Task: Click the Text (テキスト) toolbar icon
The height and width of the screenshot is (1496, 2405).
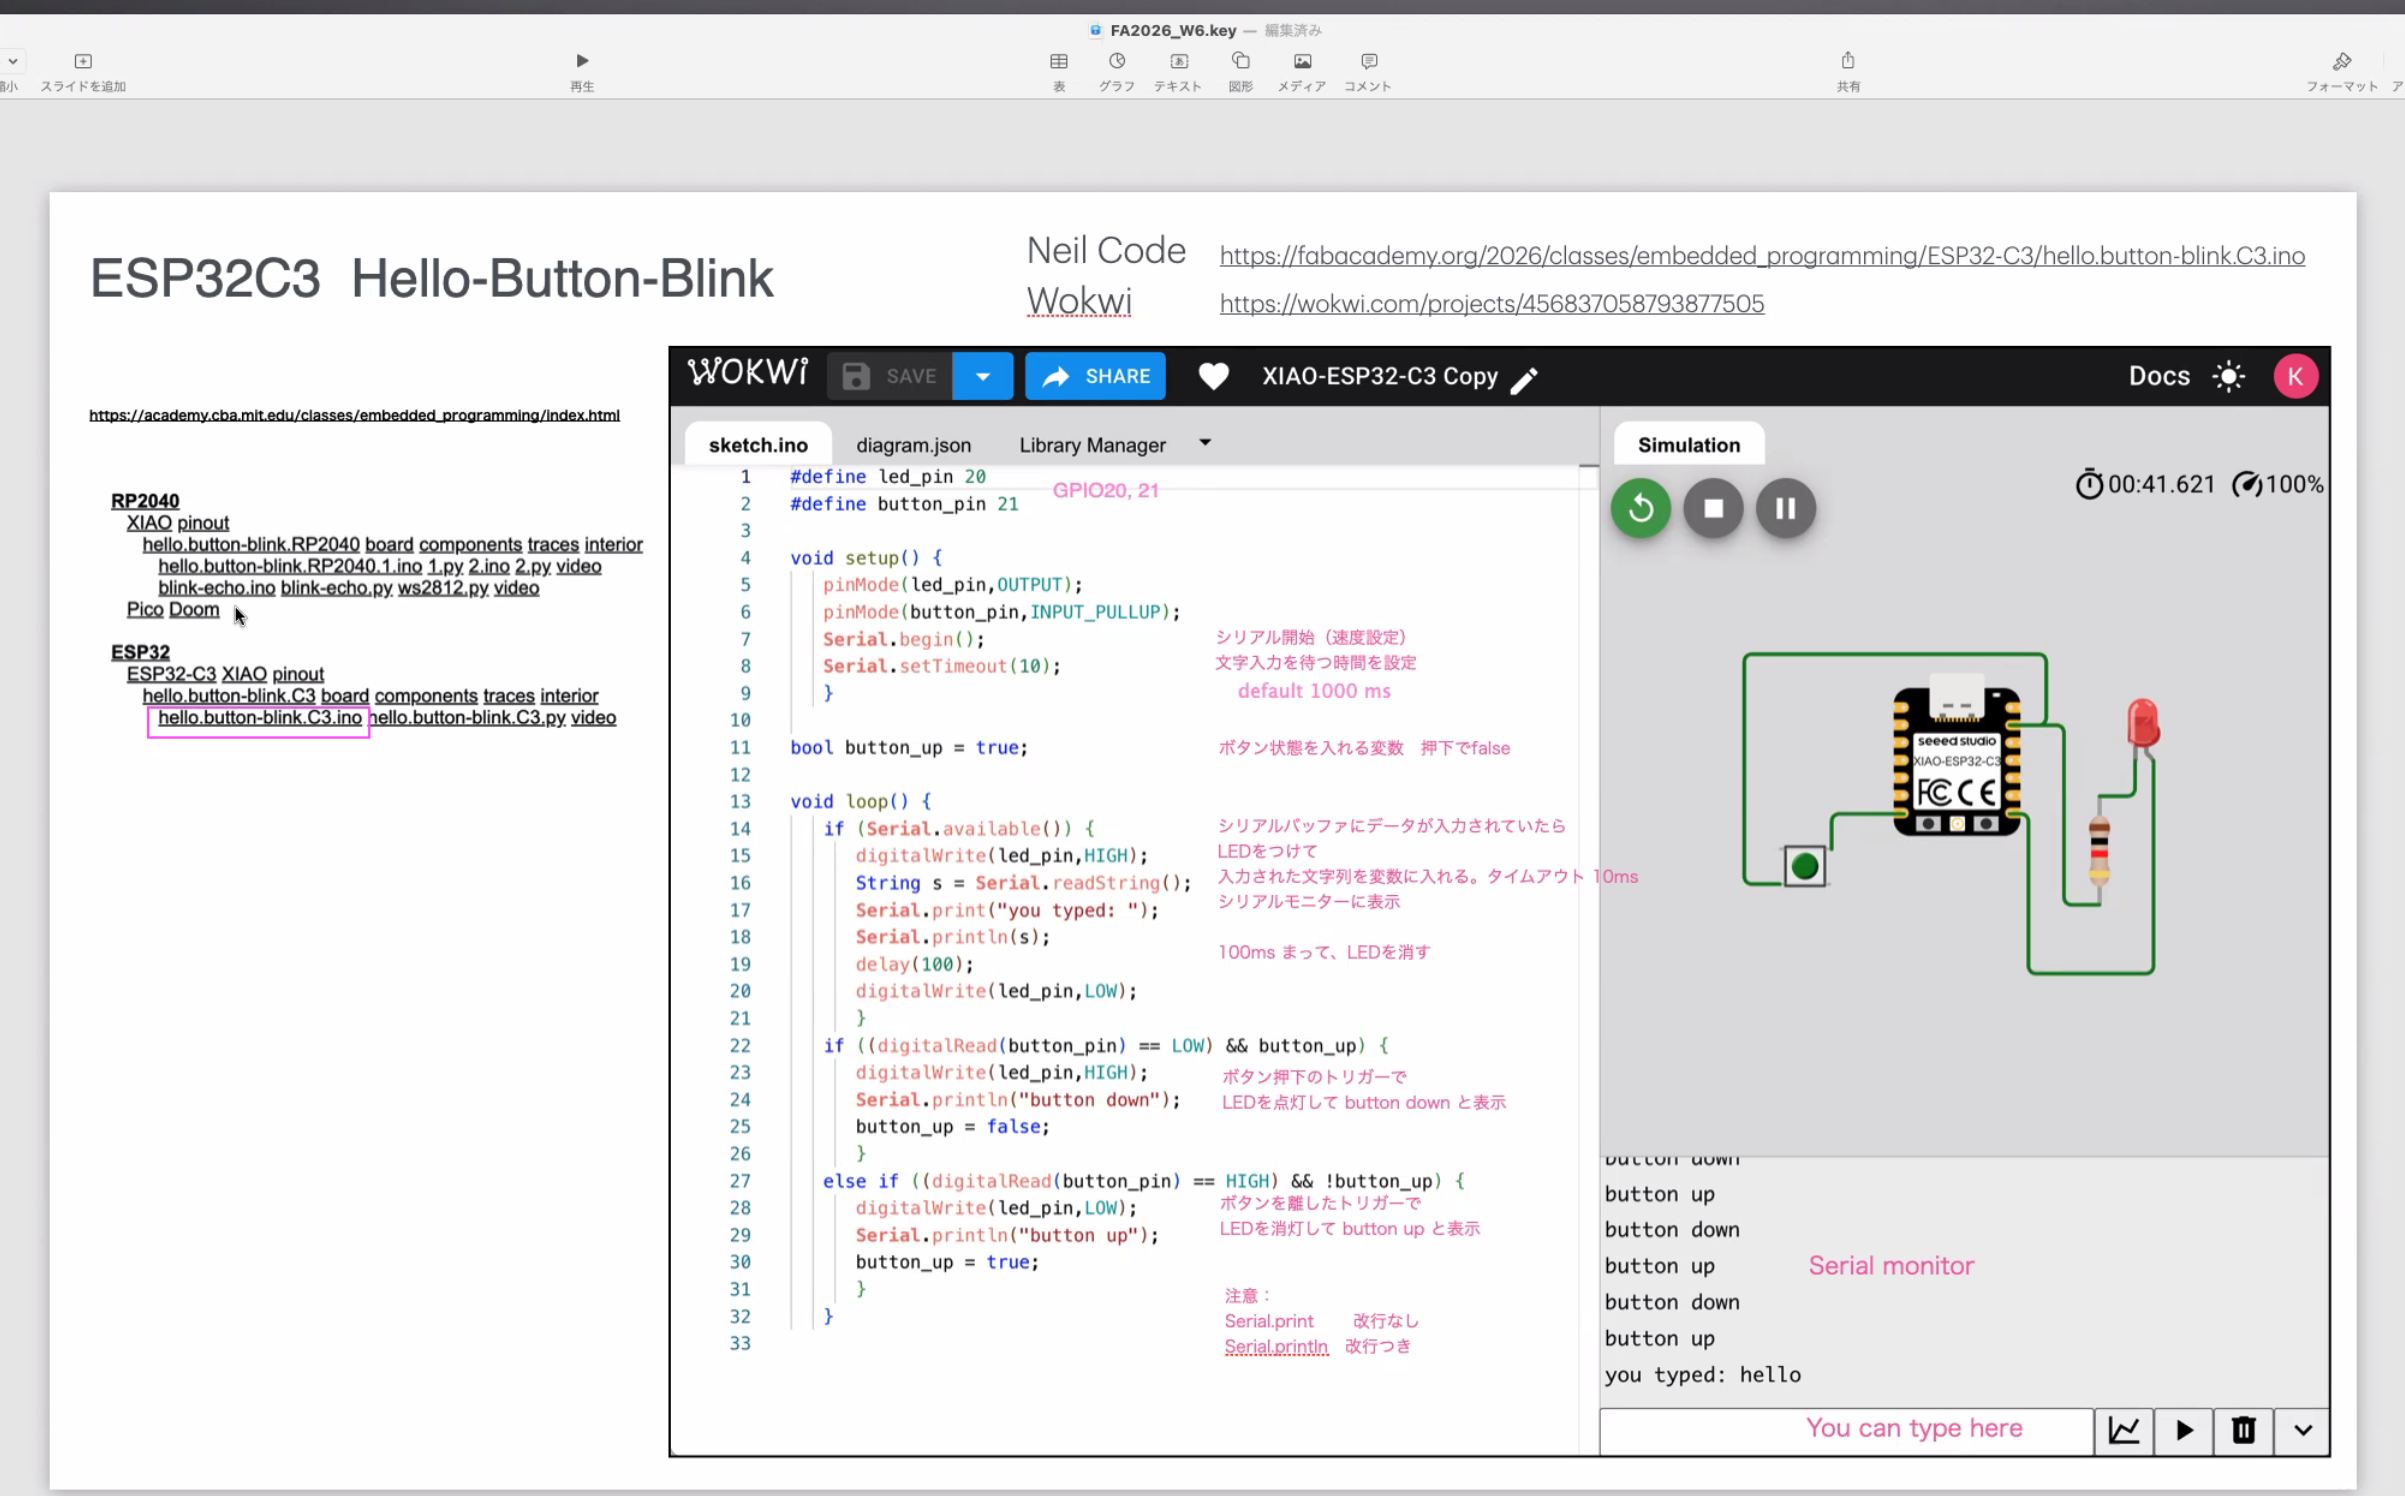Action: click(x=1178, y=61)
